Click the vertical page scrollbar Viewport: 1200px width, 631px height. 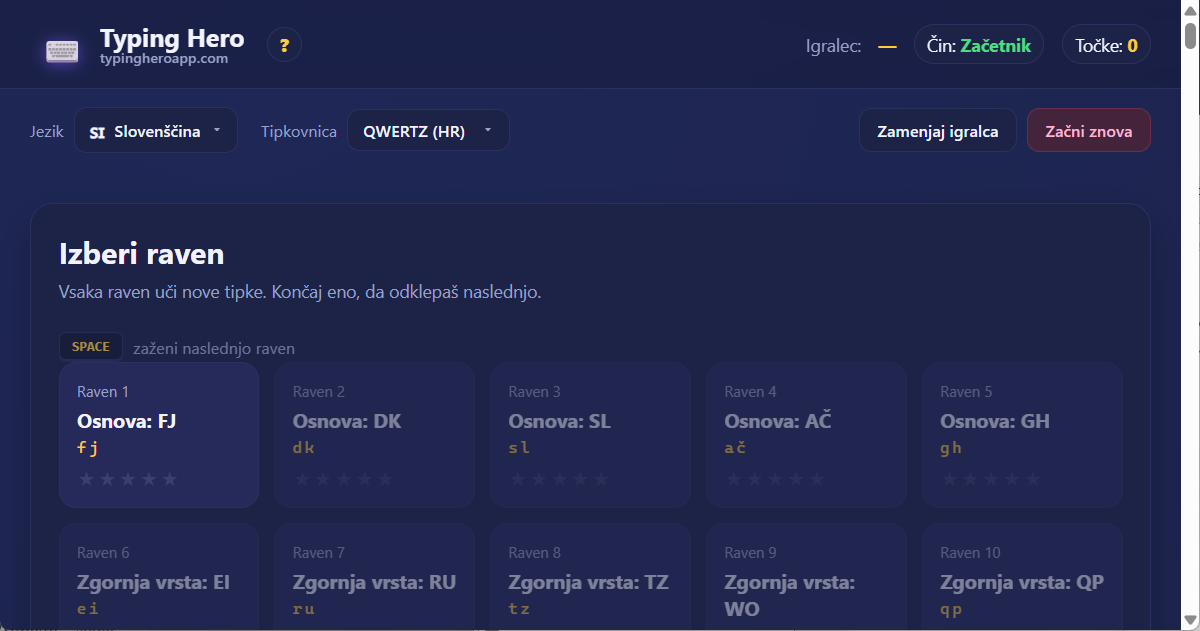1191,315
